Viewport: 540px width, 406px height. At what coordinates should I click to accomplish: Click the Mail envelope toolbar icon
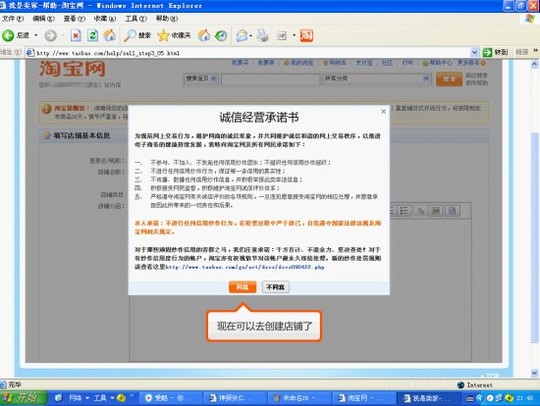click(242, 35)
